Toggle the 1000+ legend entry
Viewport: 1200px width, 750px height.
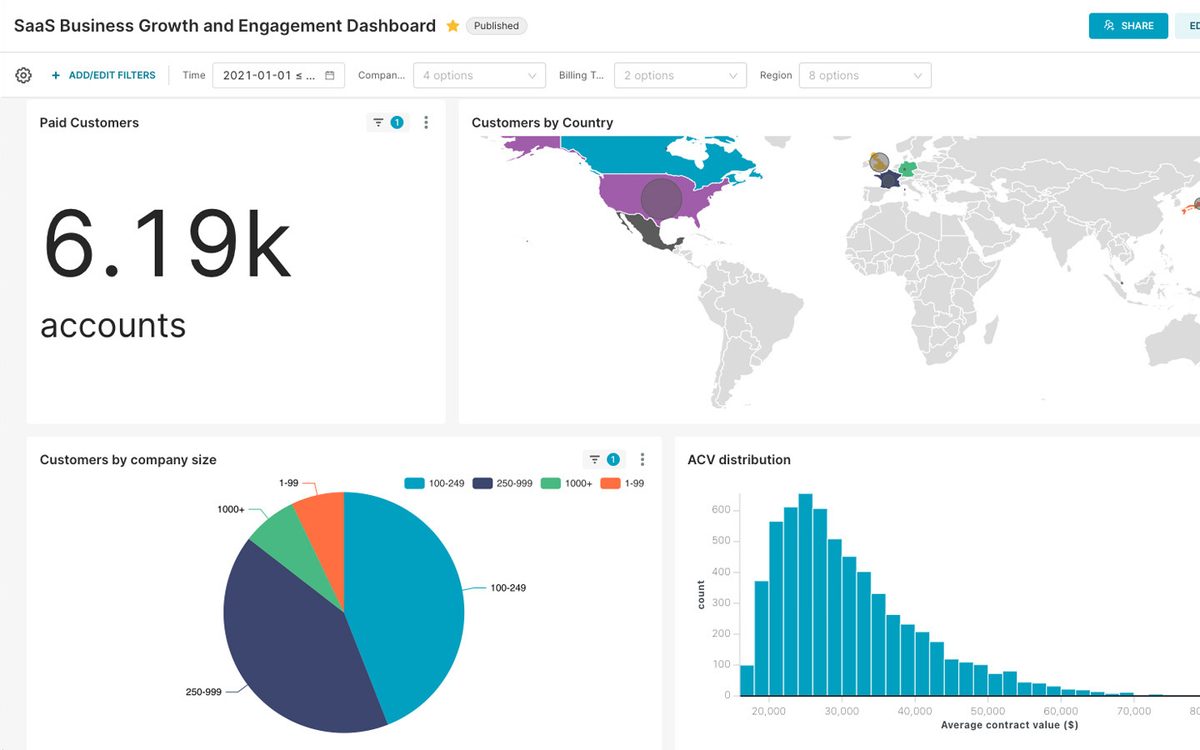pyautogui.click(x=566, y=483)
